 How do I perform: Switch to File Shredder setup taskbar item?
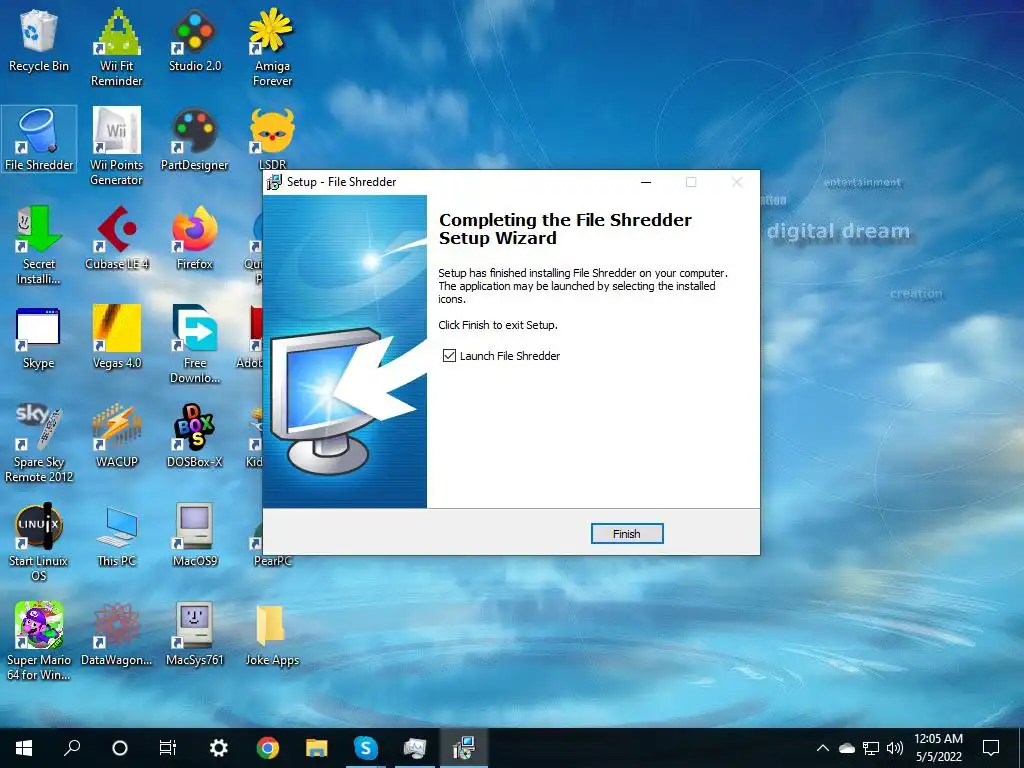464,748
